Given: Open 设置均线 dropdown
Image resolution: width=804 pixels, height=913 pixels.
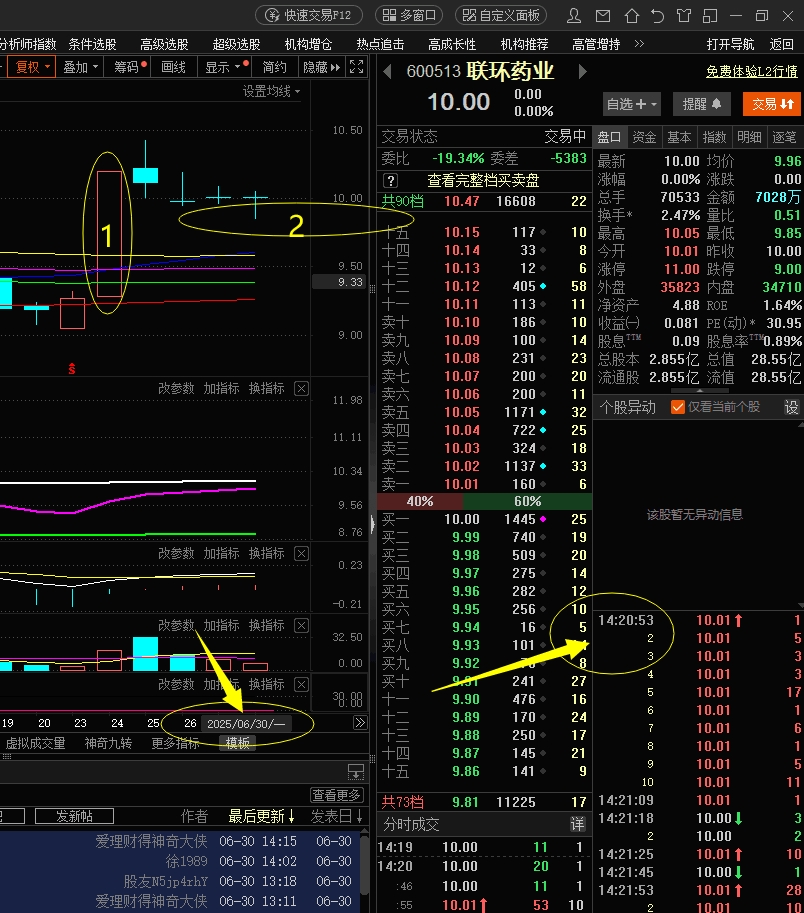Looking at the screenshot, I should (x=271, y=91).
